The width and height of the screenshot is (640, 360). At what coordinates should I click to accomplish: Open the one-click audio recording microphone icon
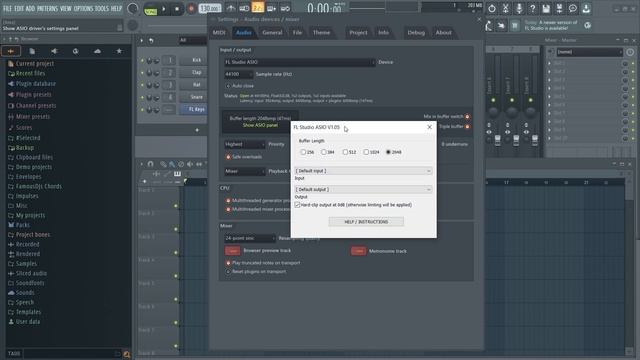click(x=519, y=8)
